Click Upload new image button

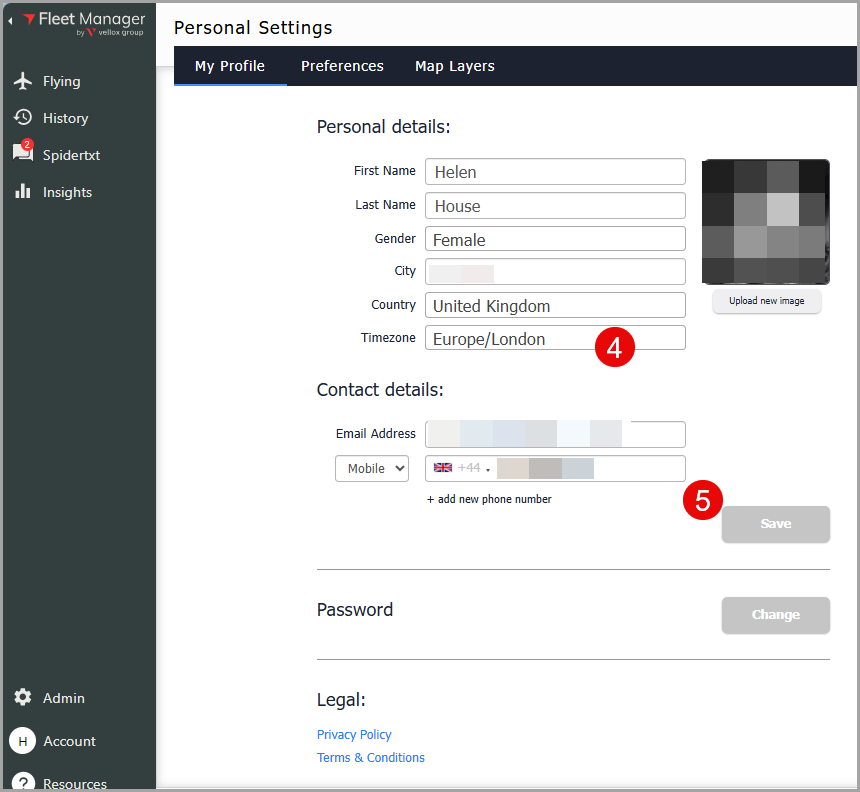[766, 301]
